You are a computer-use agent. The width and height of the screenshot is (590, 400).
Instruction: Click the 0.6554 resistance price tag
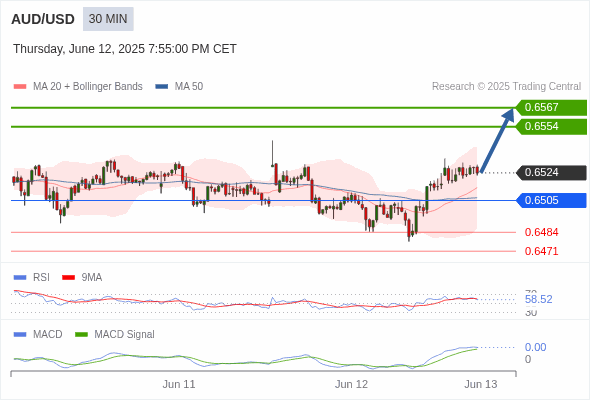551,126
